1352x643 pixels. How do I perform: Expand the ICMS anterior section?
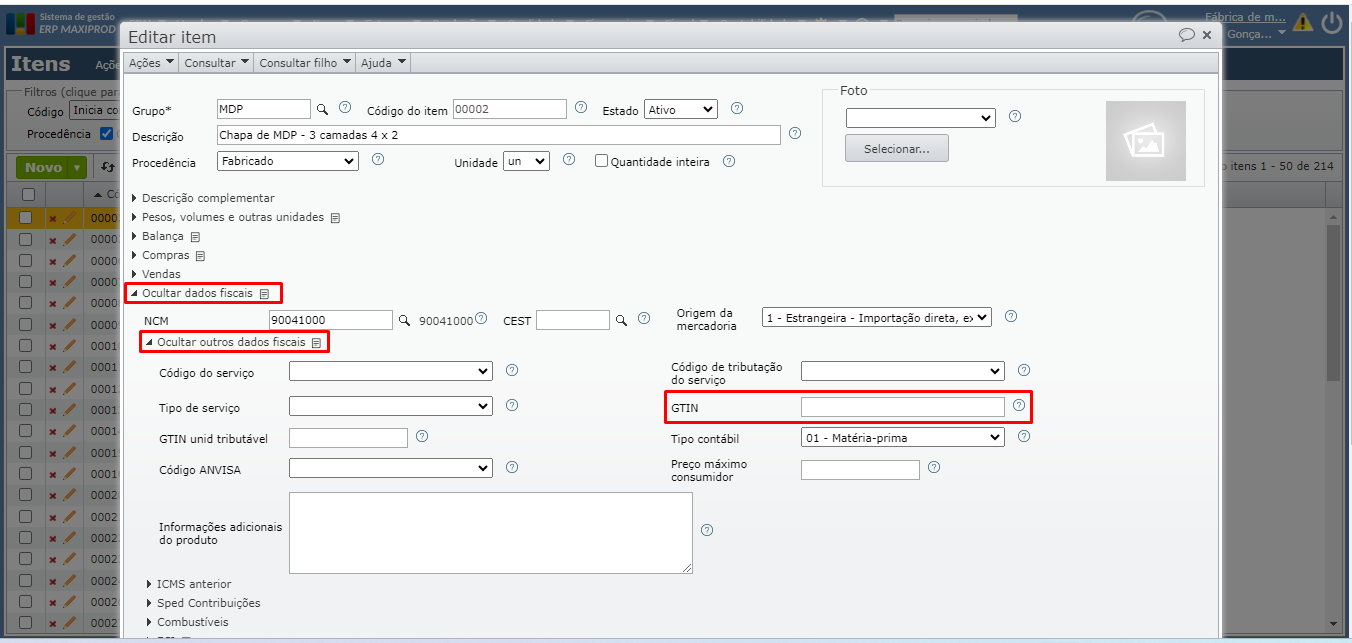click(189, 584)
